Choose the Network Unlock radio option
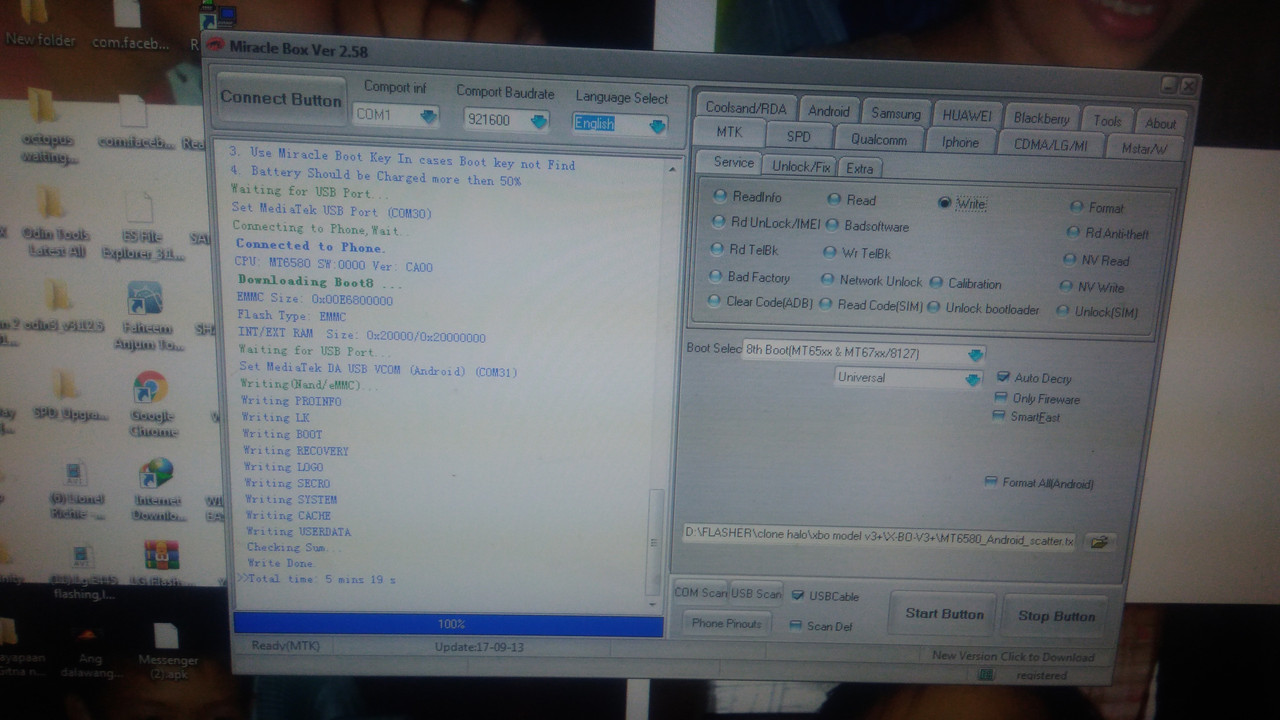This screenshot has height=720, width=1280. click(x=872, y=281)
